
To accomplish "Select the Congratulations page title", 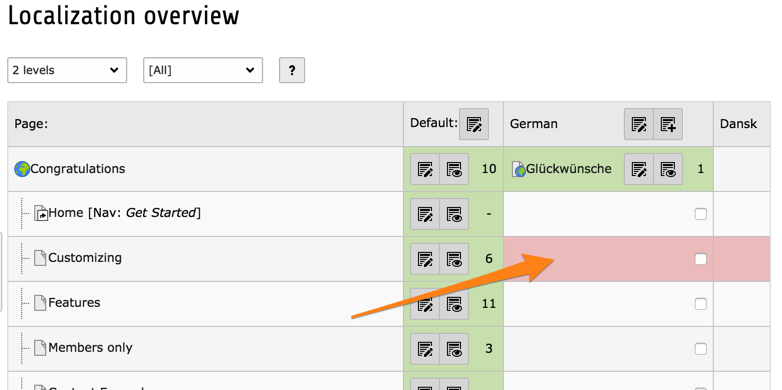I will (78, 169).
